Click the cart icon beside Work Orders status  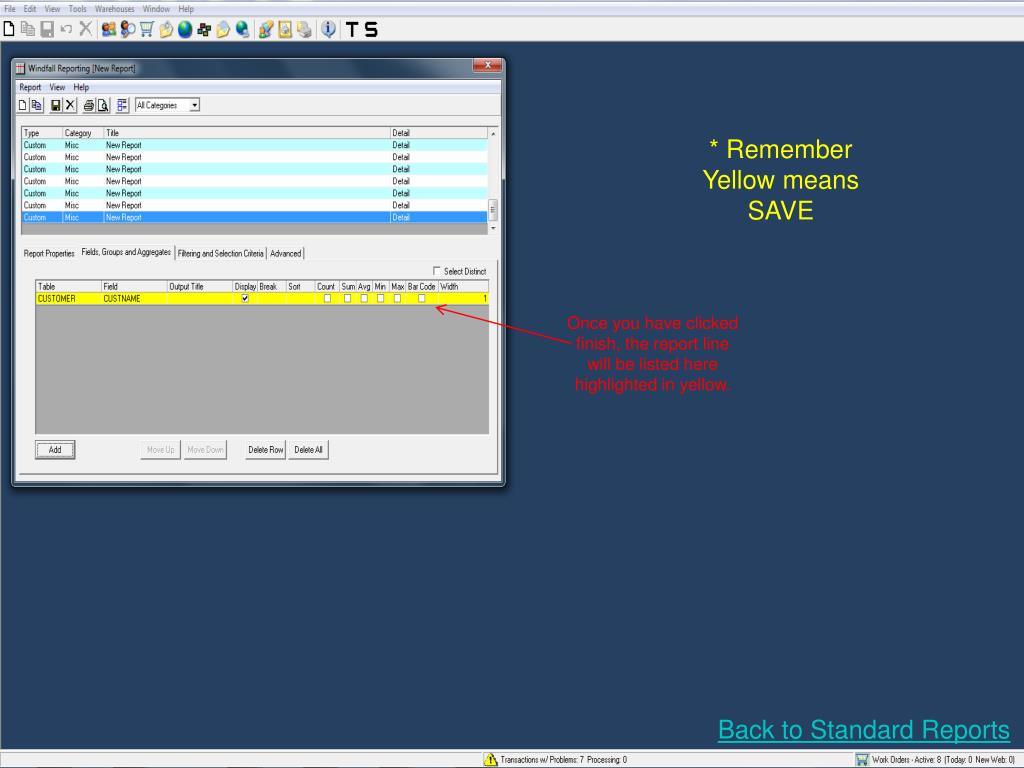862,759
